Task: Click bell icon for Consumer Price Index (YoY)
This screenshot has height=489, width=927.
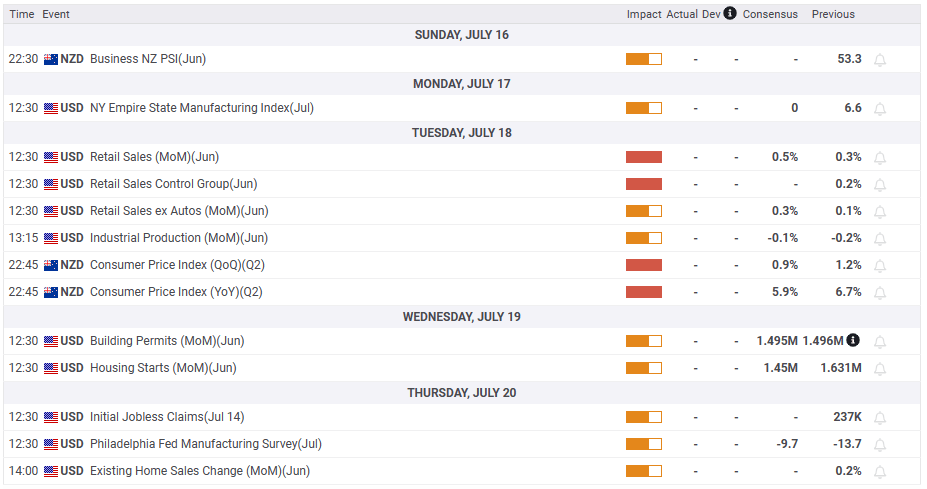Action: 881,293
